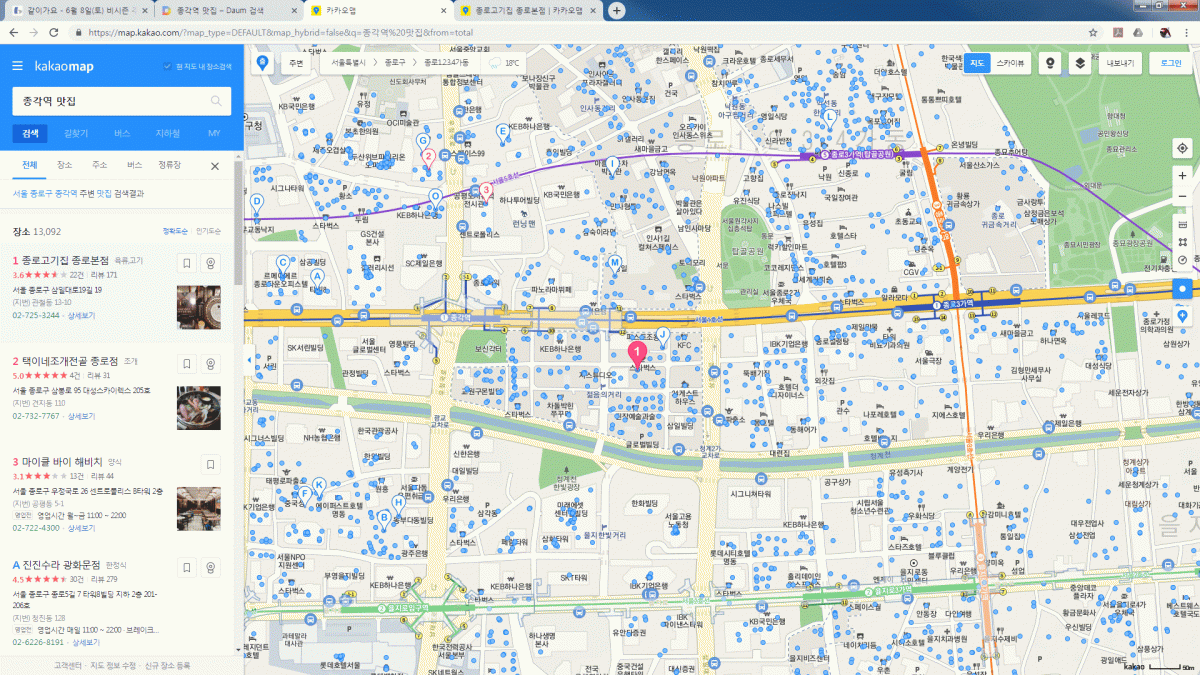1200x675 pixels.
Task: Select the 검색 tab
Action: (30, 133)
